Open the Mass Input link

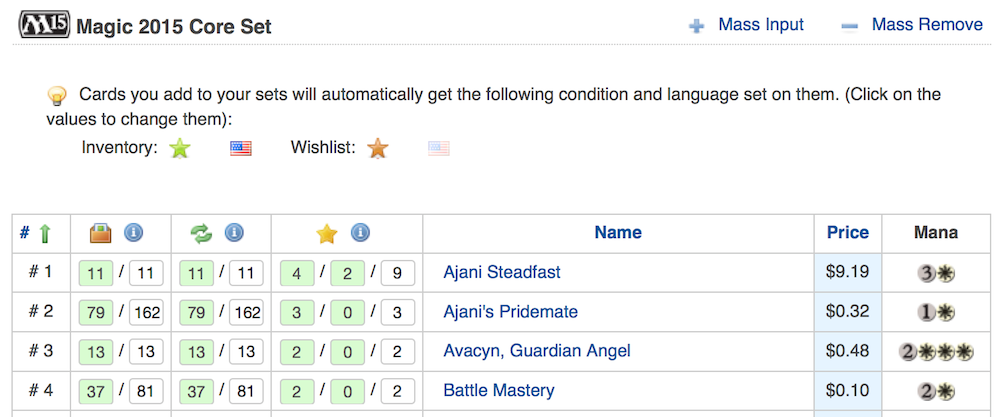pos(760,25)
